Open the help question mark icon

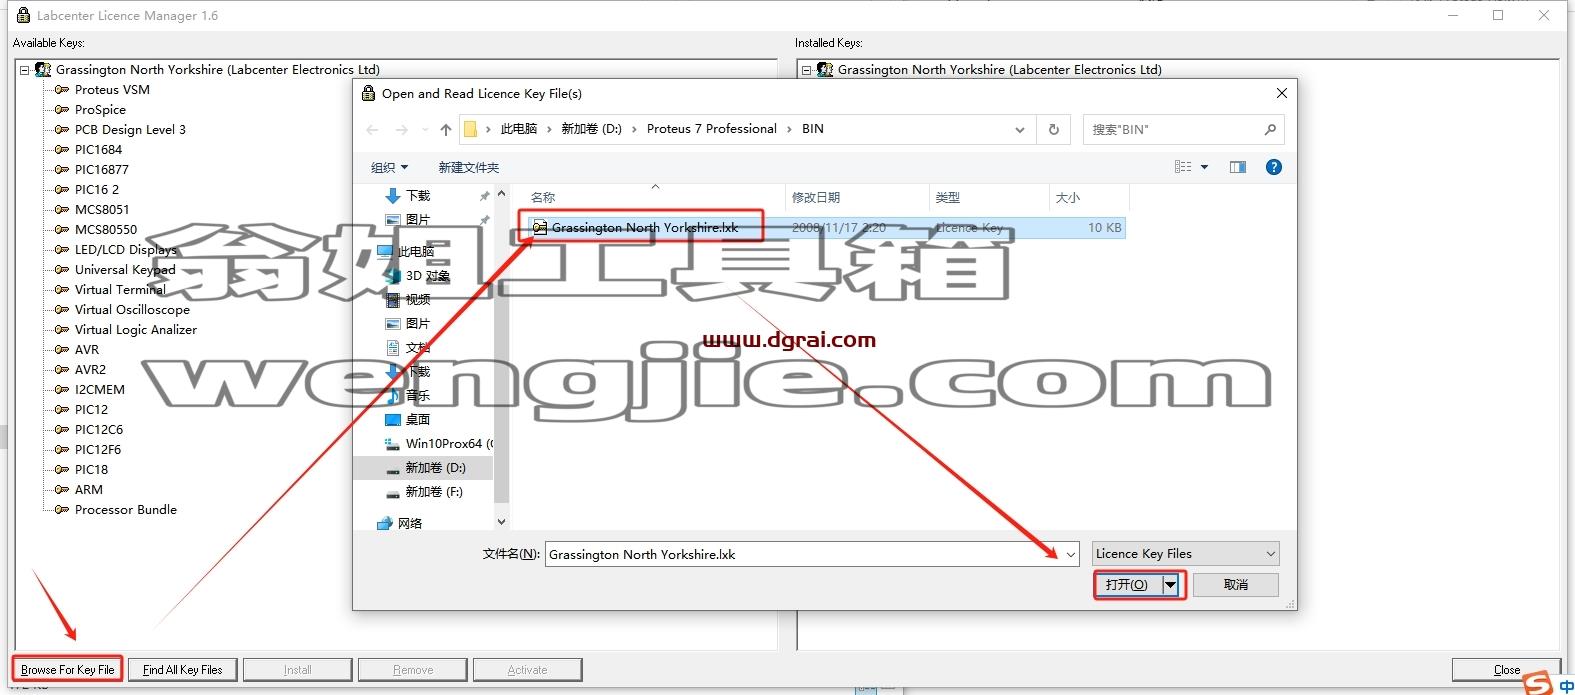tap(1273, 167)
